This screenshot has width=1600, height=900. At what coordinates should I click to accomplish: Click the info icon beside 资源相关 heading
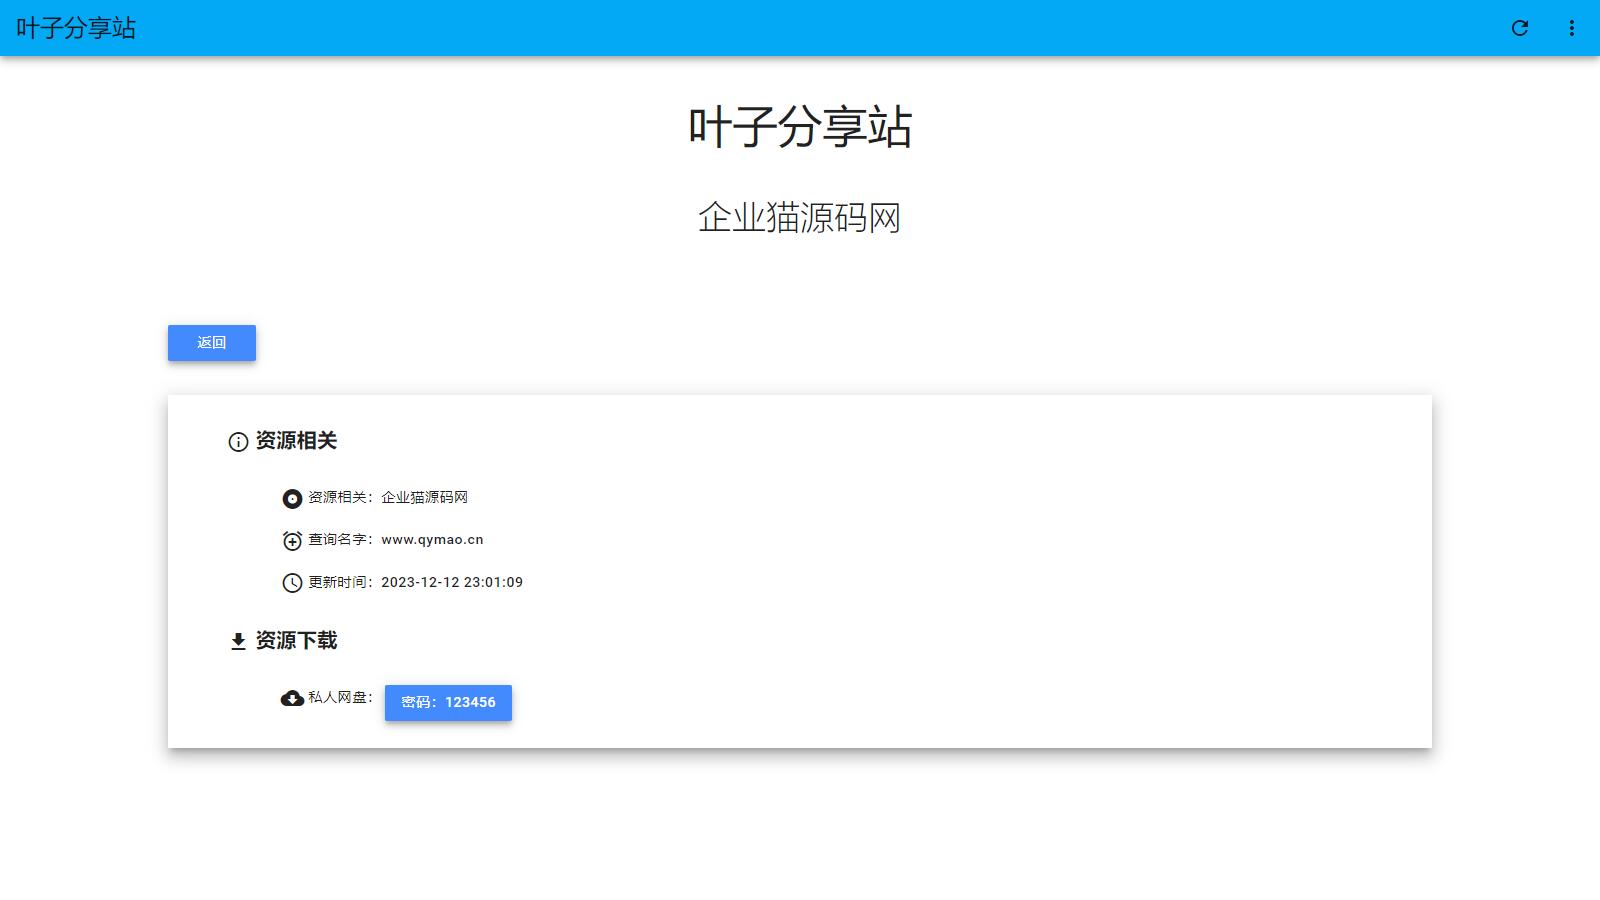[x=238, y=442]
